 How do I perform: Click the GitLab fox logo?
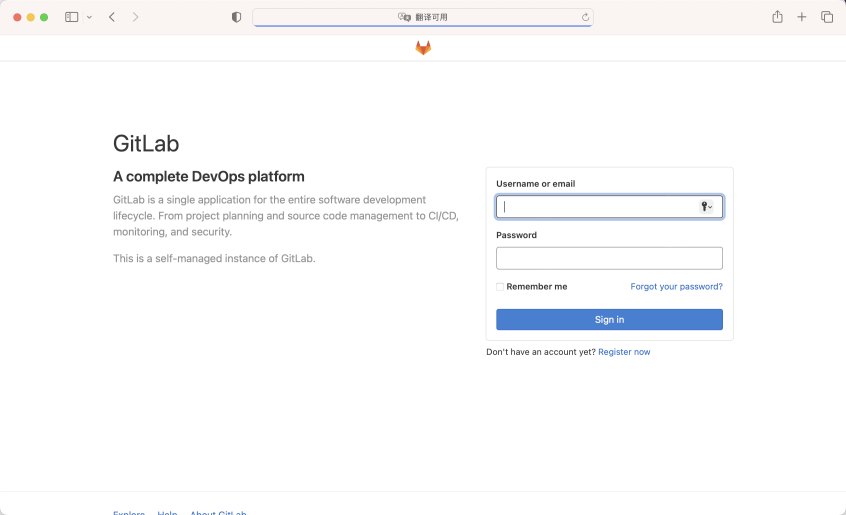pos(423,48)
